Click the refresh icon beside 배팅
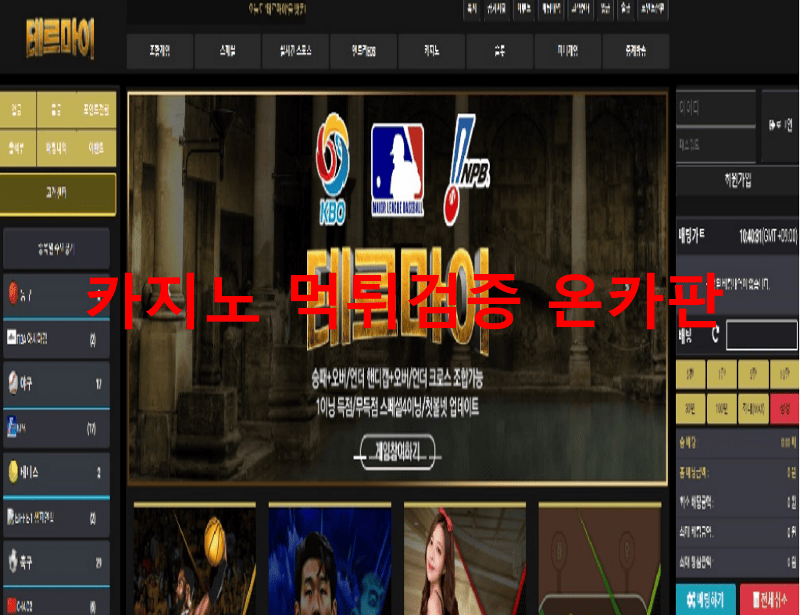800x615 pixels. pos(715,335)
